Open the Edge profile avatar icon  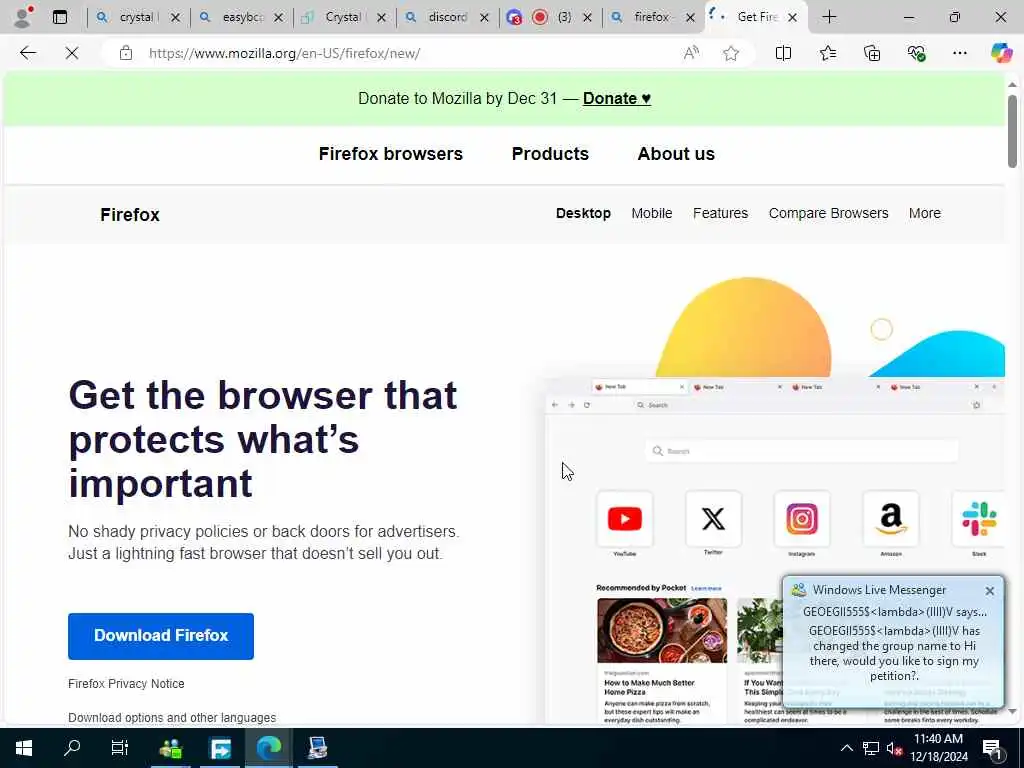click(x=23, y=17)
